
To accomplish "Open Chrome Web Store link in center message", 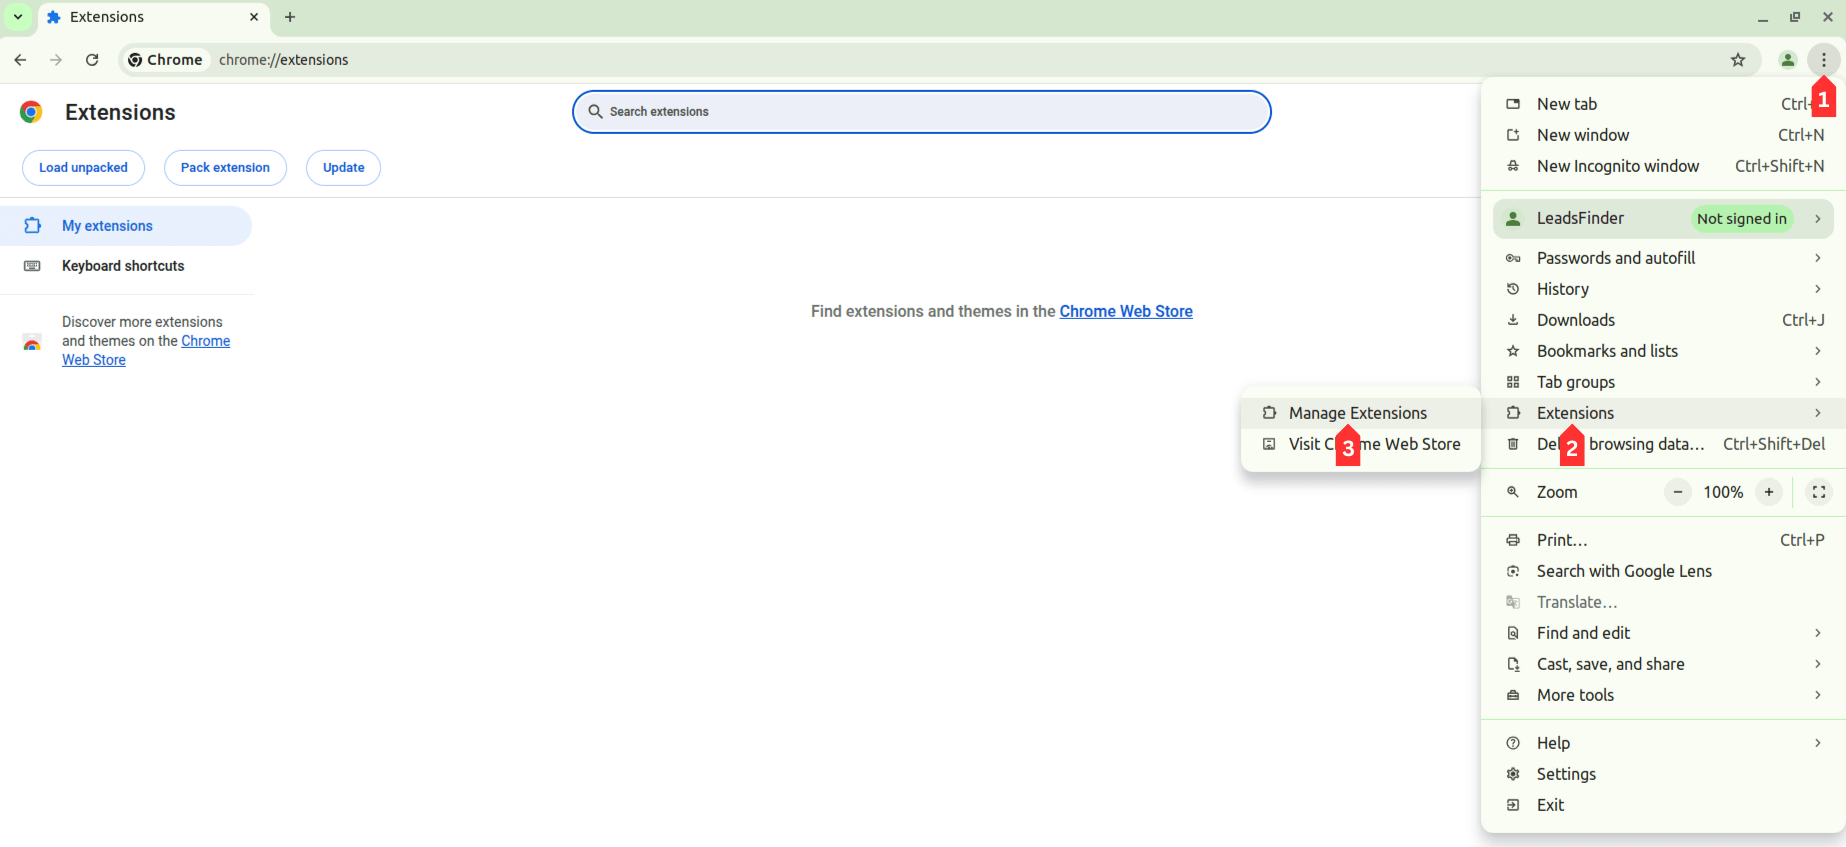I will coord(1126,312).
